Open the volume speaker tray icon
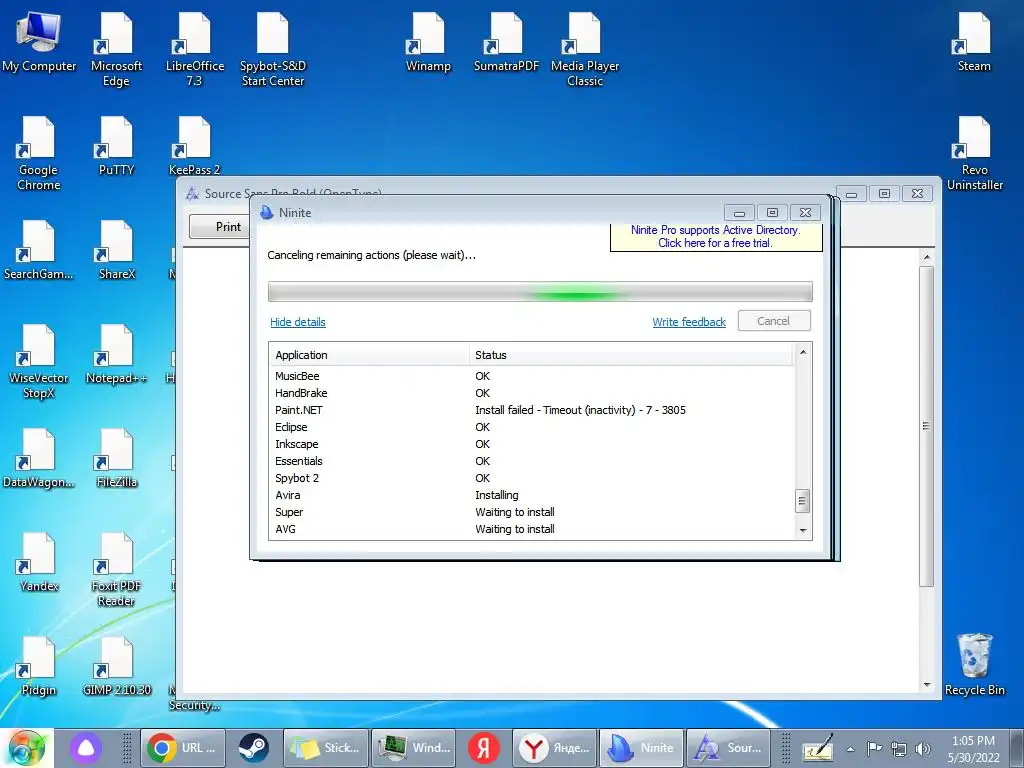The image size is (1024, 768). click(922, 749)
